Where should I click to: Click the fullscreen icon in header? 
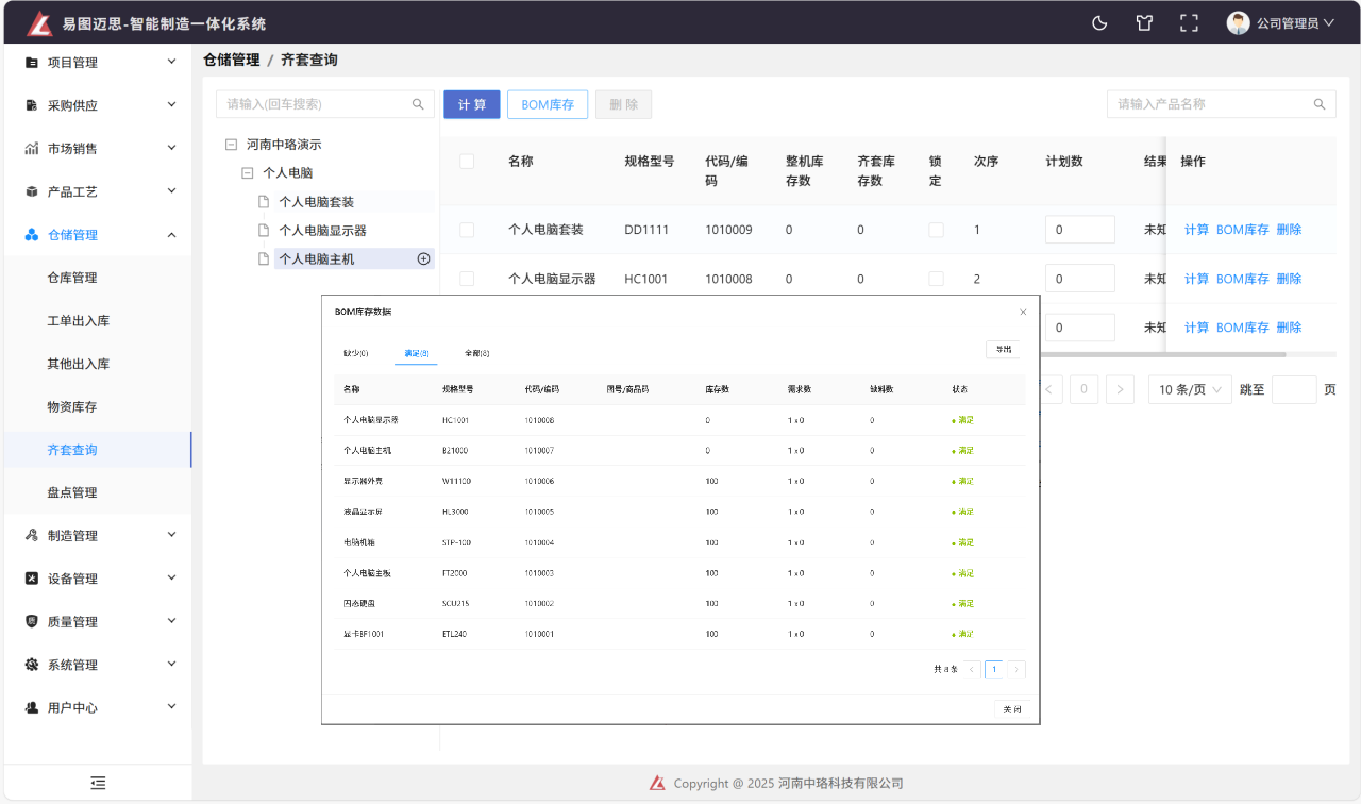[x=1189, y=23]
